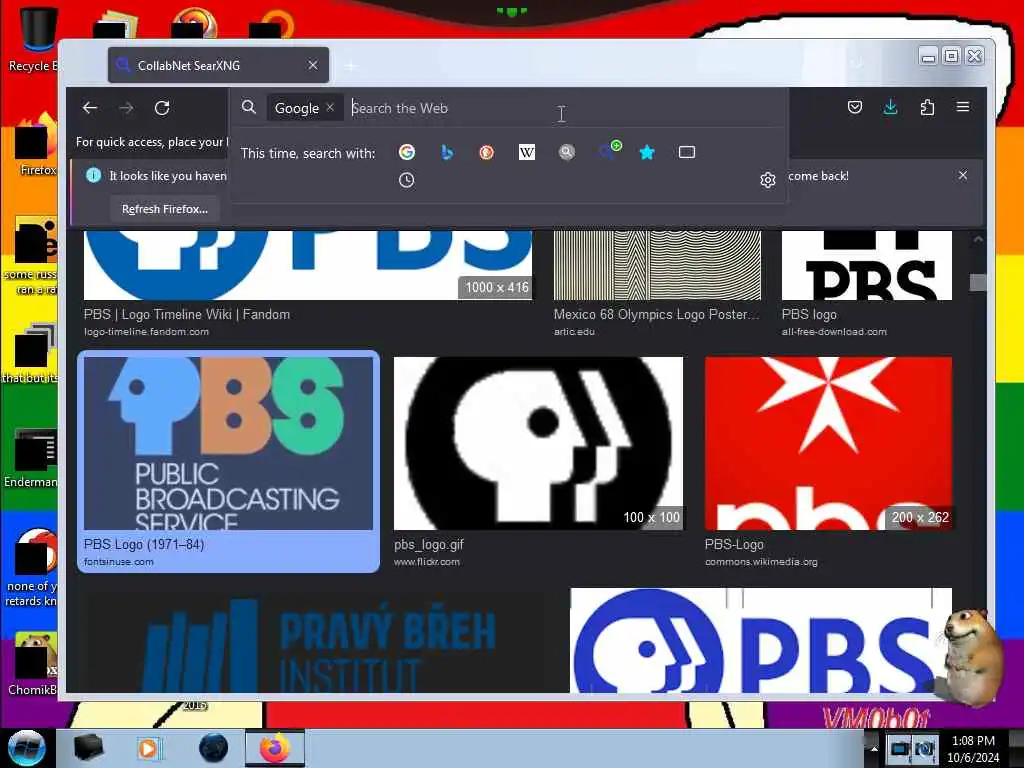
Task: Open the pbs_logo.gif image thumbnail
Action: 538,443
